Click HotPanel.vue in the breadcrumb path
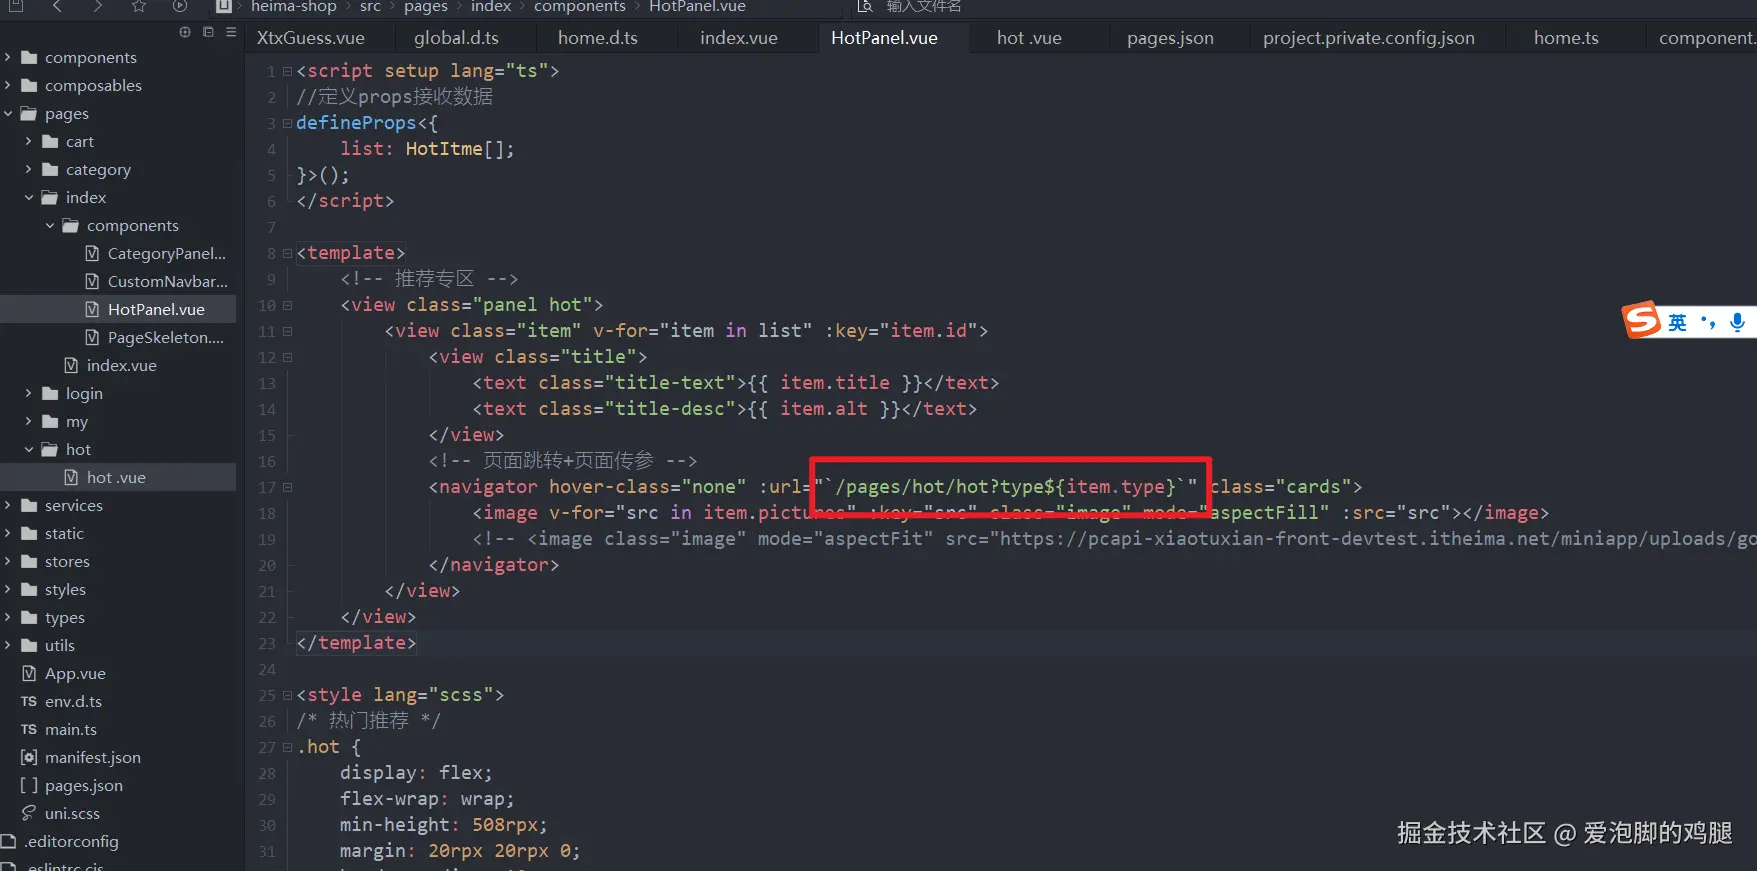The width and height of the screenshot is (1757, 871). pos(698,6)
